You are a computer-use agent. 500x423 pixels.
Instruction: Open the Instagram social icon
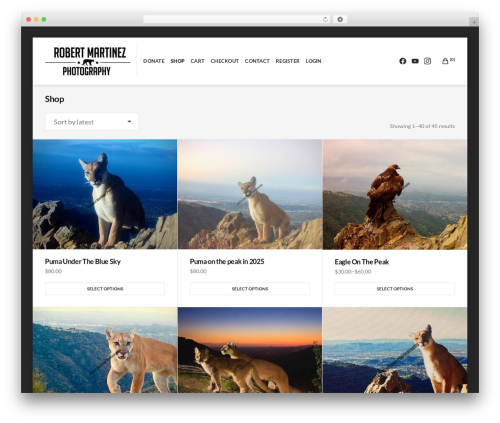(x=427, y=61)
